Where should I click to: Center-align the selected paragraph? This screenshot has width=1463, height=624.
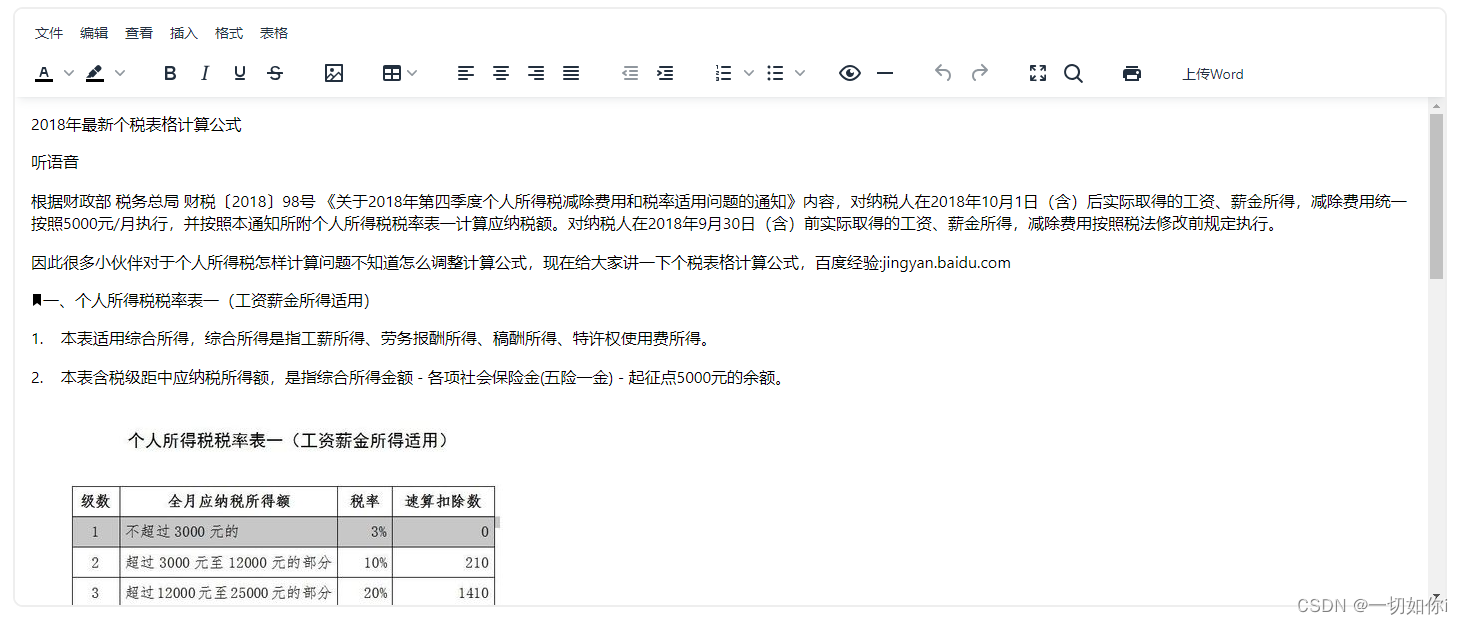tap(500, 73)
